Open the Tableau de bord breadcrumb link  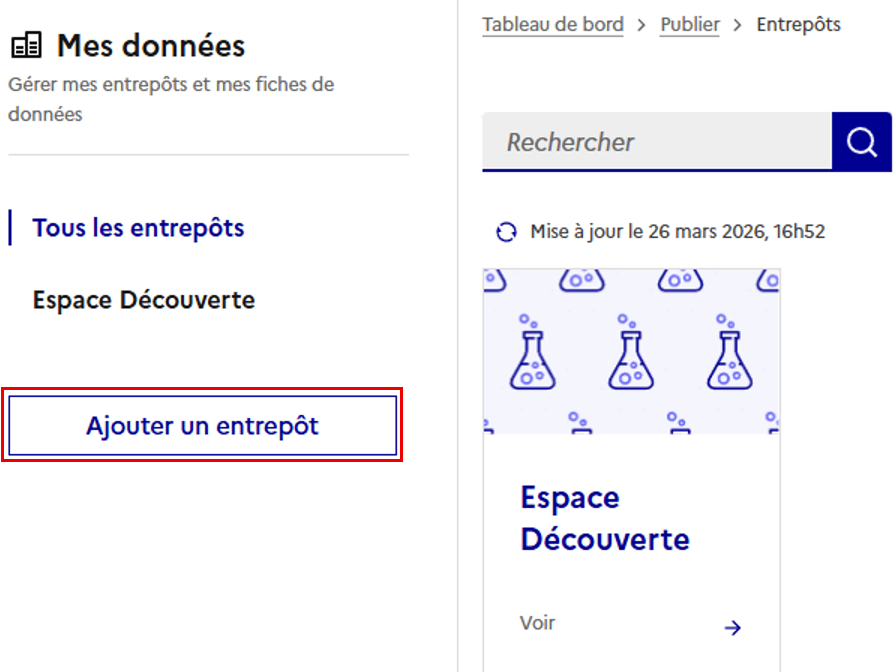[x=553, y=25]
